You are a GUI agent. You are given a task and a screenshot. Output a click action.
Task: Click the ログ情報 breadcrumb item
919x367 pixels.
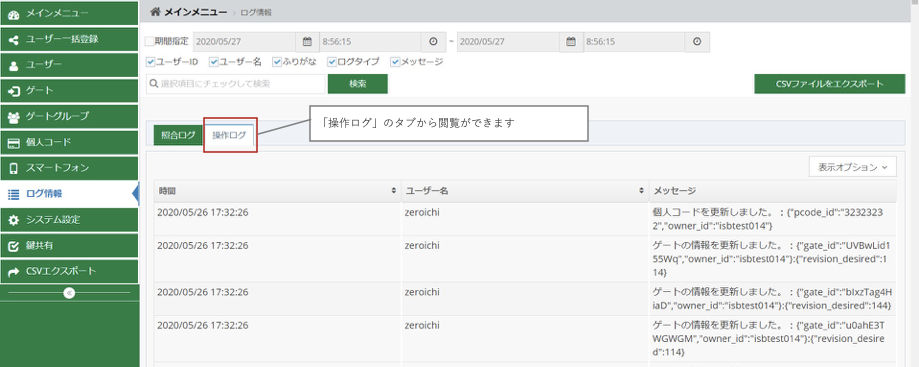(256, 12)
